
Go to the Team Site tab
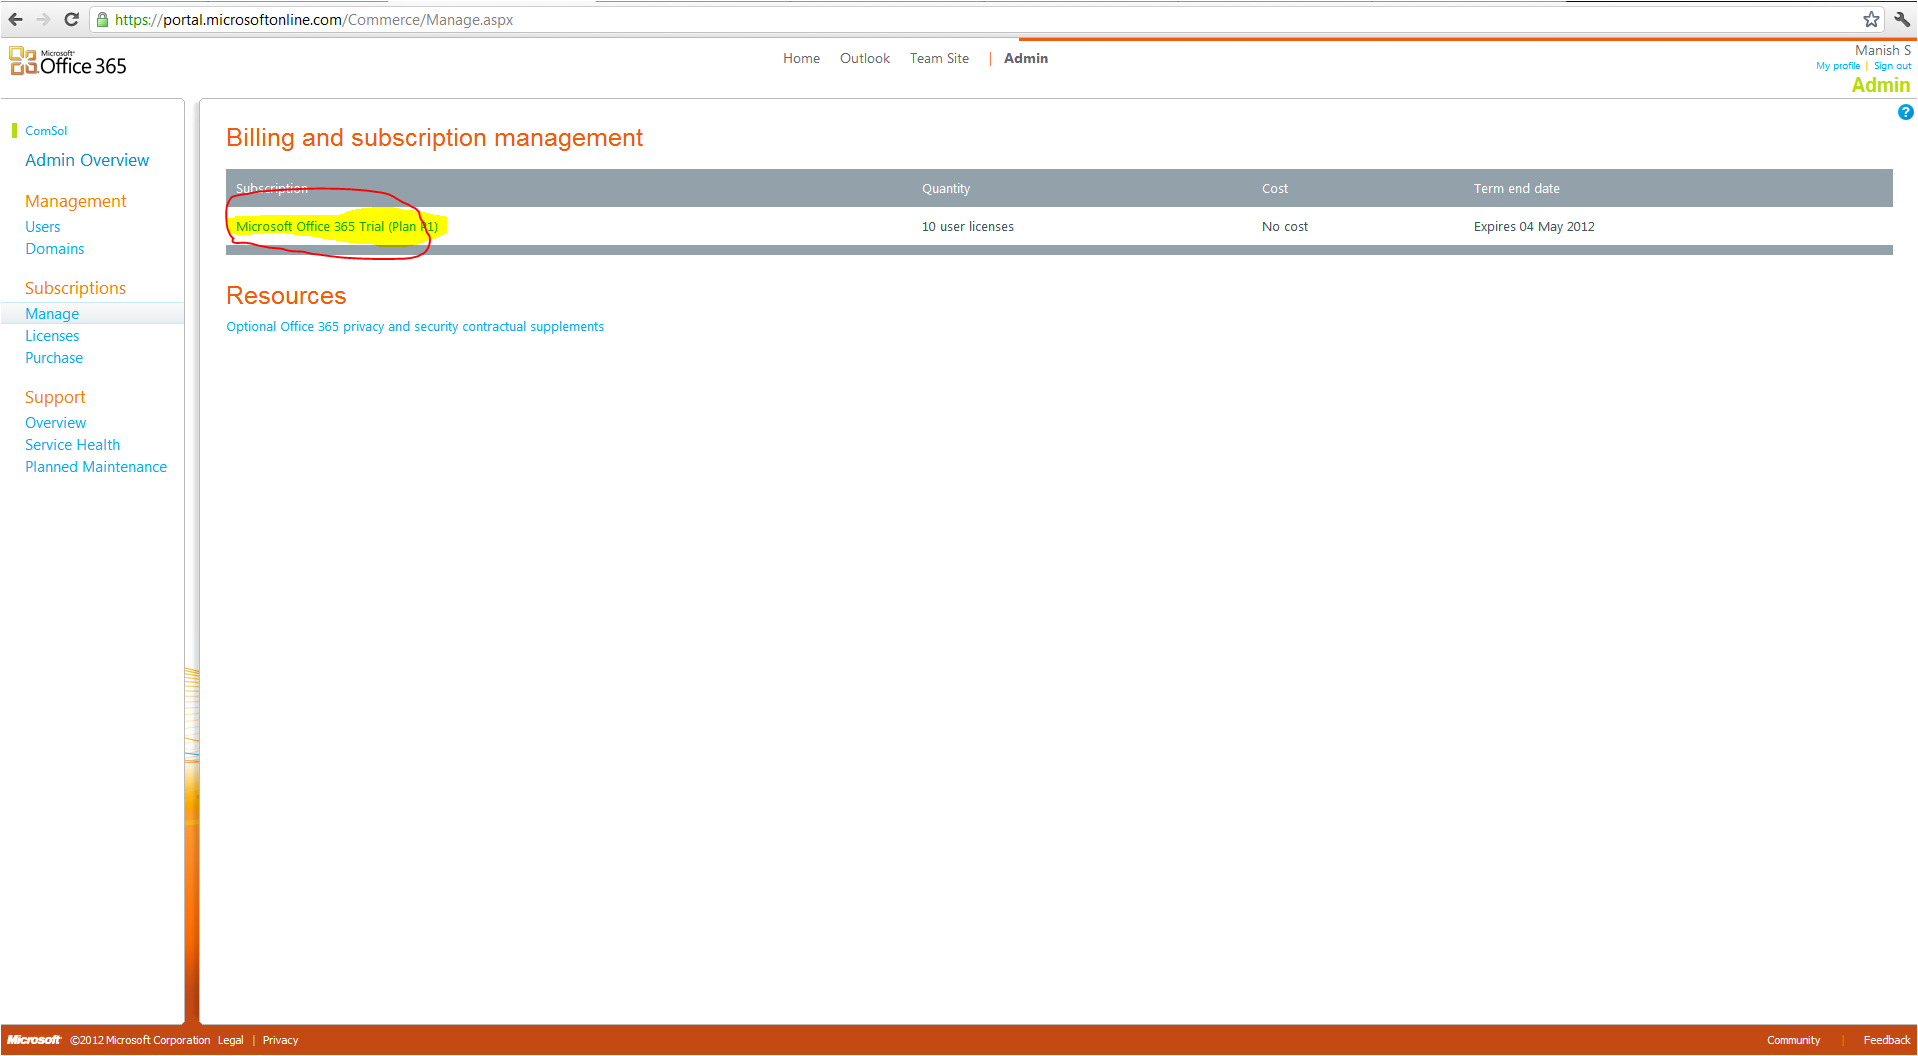pyautogui.click(x=939, y=59)
